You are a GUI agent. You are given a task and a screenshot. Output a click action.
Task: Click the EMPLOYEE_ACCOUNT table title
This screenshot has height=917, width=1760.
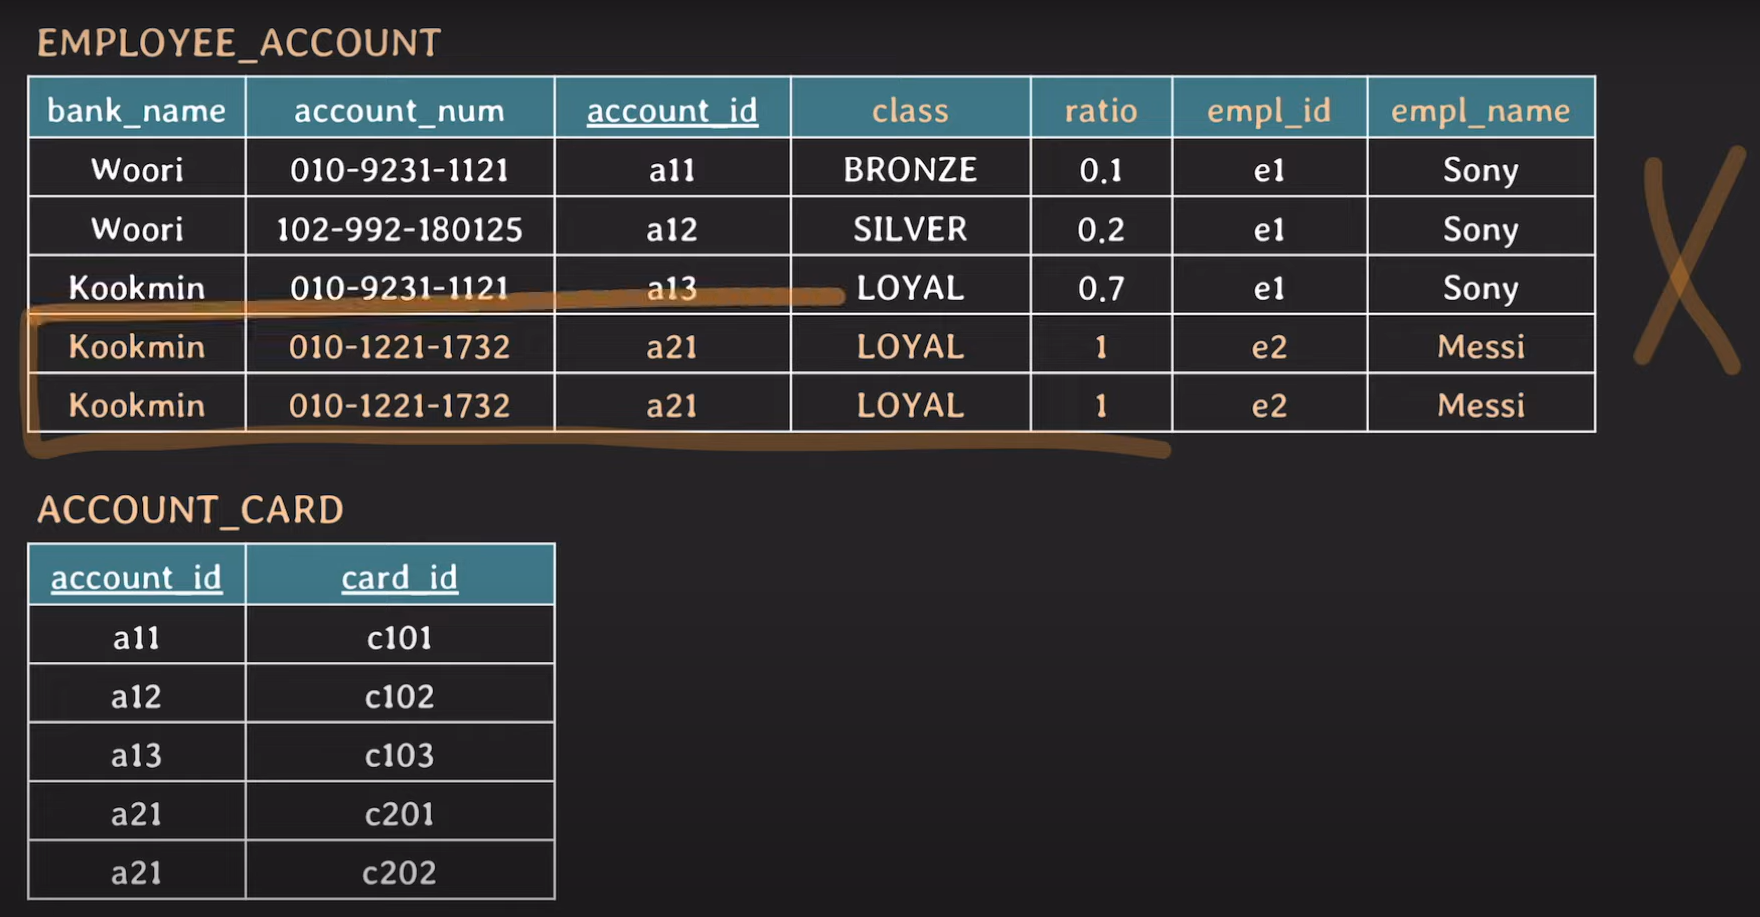tap(239, 43)
